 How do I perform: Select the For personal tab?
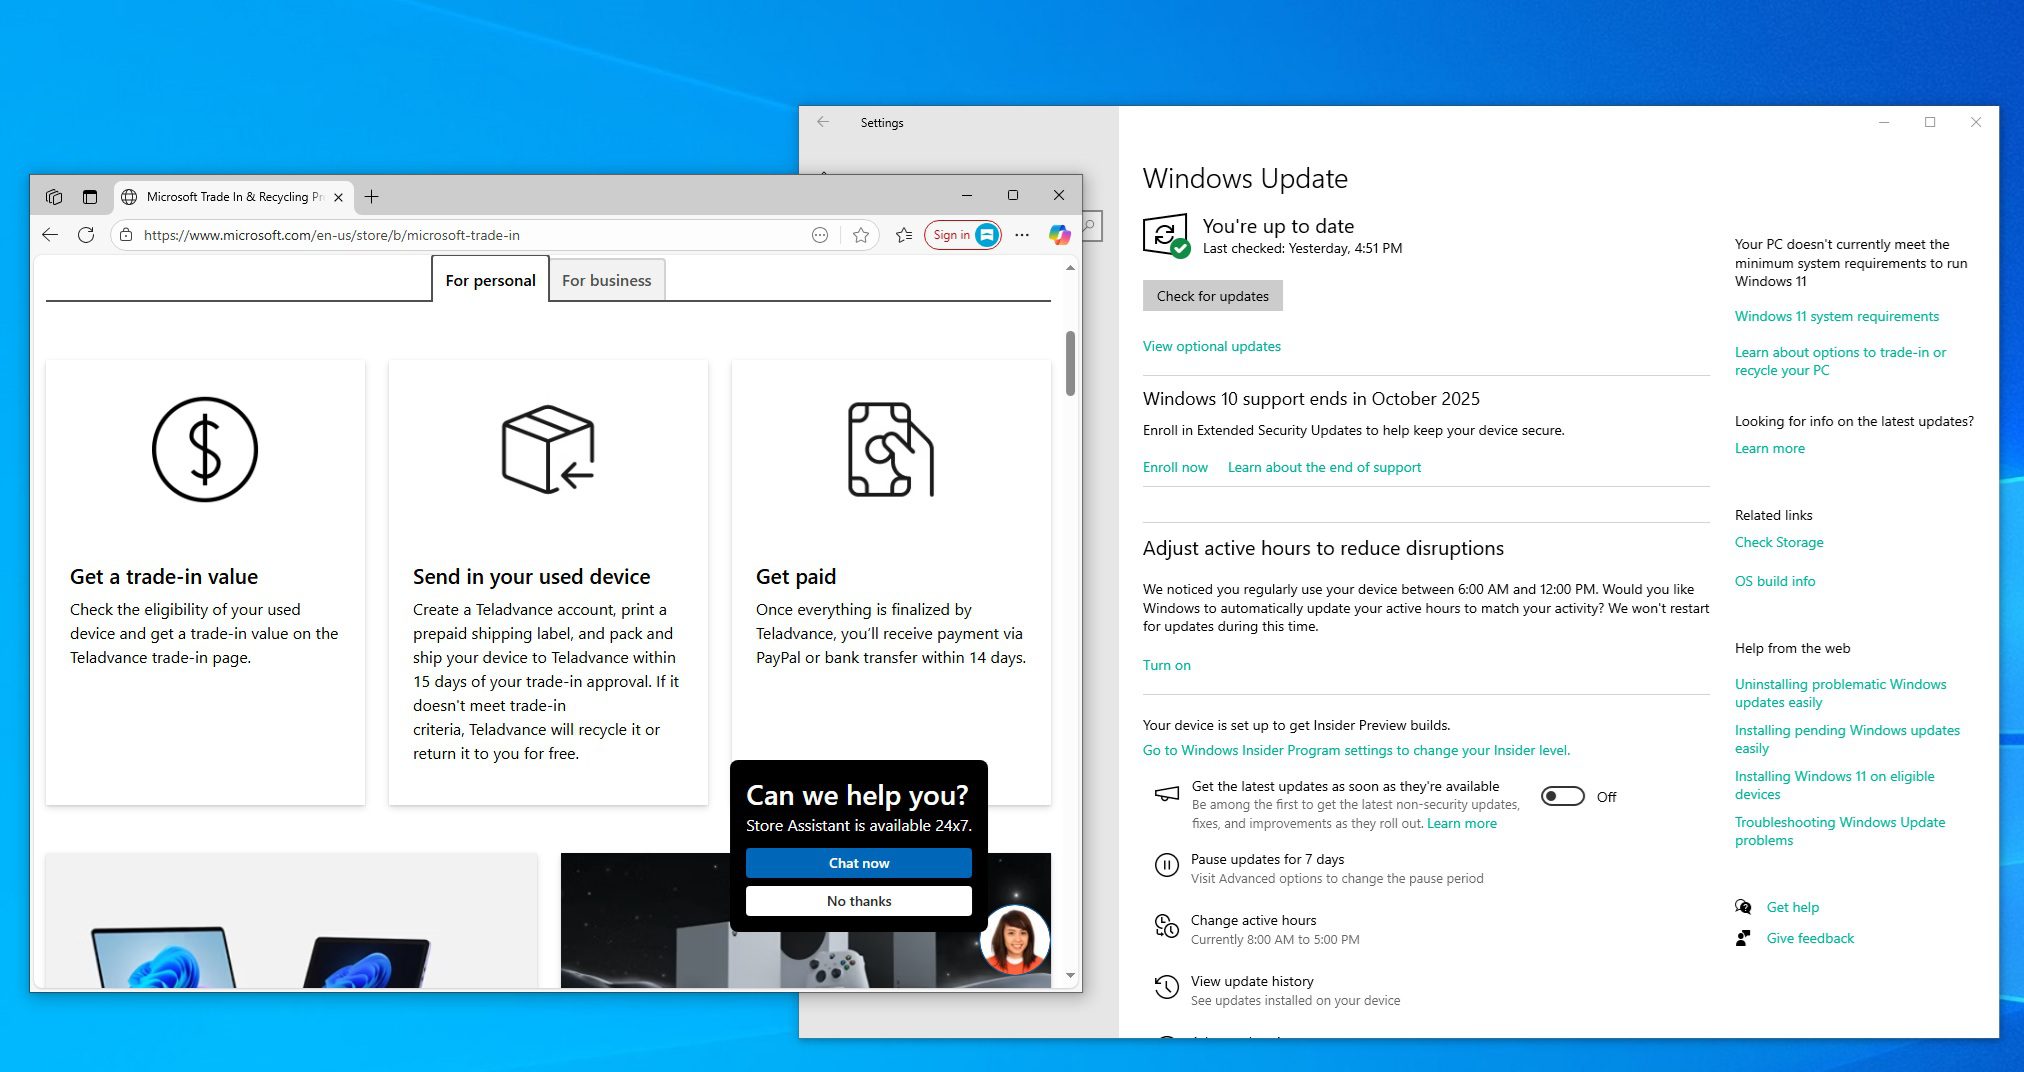pyautogui.click(x=490, y=280)
